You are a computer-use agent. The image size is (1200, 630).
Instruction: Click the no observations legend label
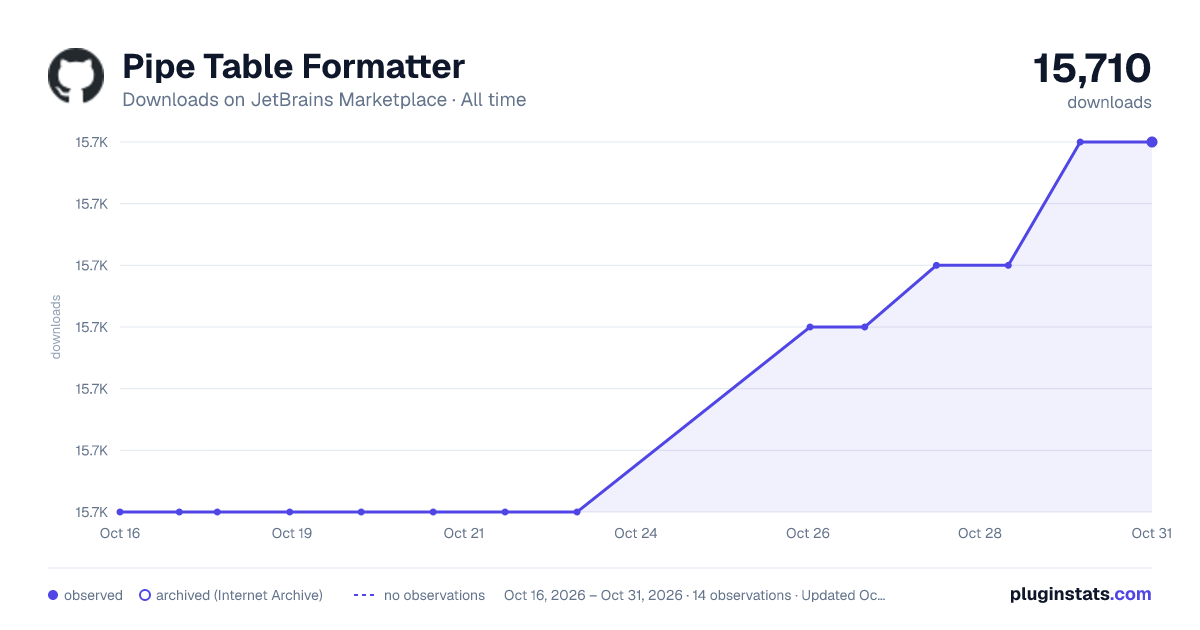click(434, 595)
